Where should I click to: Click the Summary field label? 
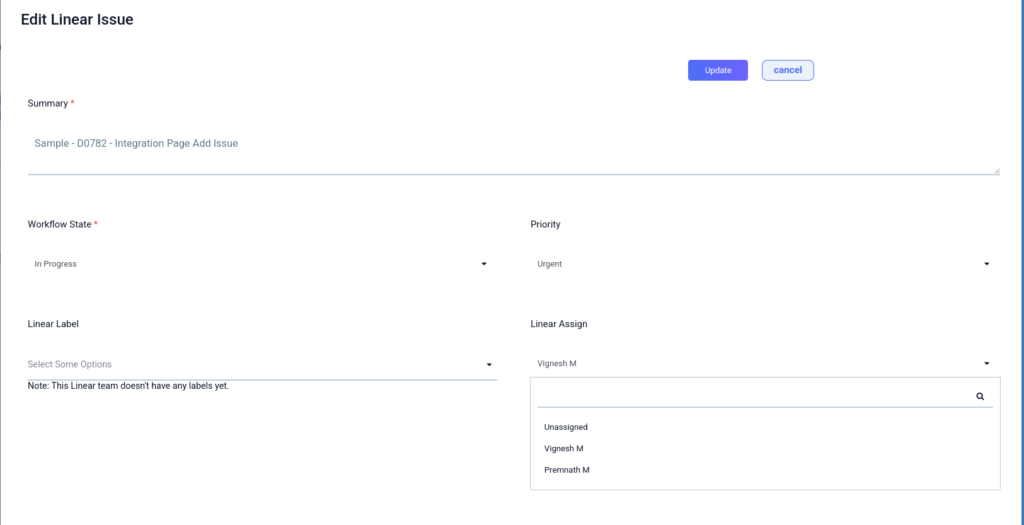[48, 103]
